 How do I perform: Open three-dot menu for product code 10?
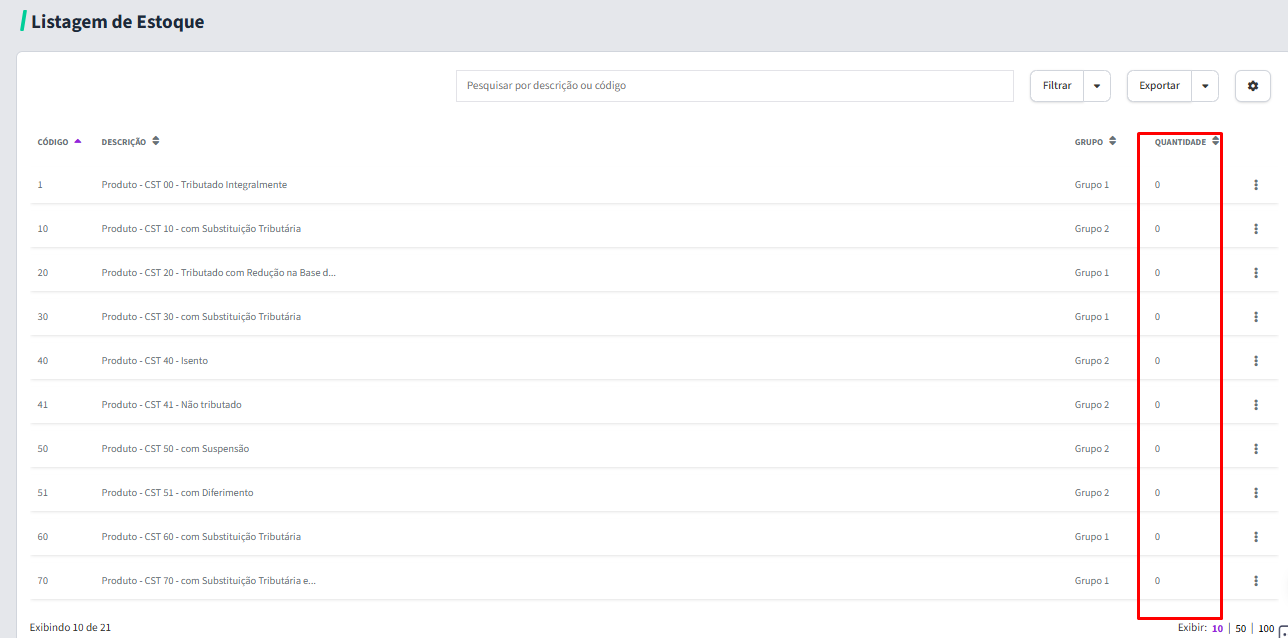[1255, 229]
